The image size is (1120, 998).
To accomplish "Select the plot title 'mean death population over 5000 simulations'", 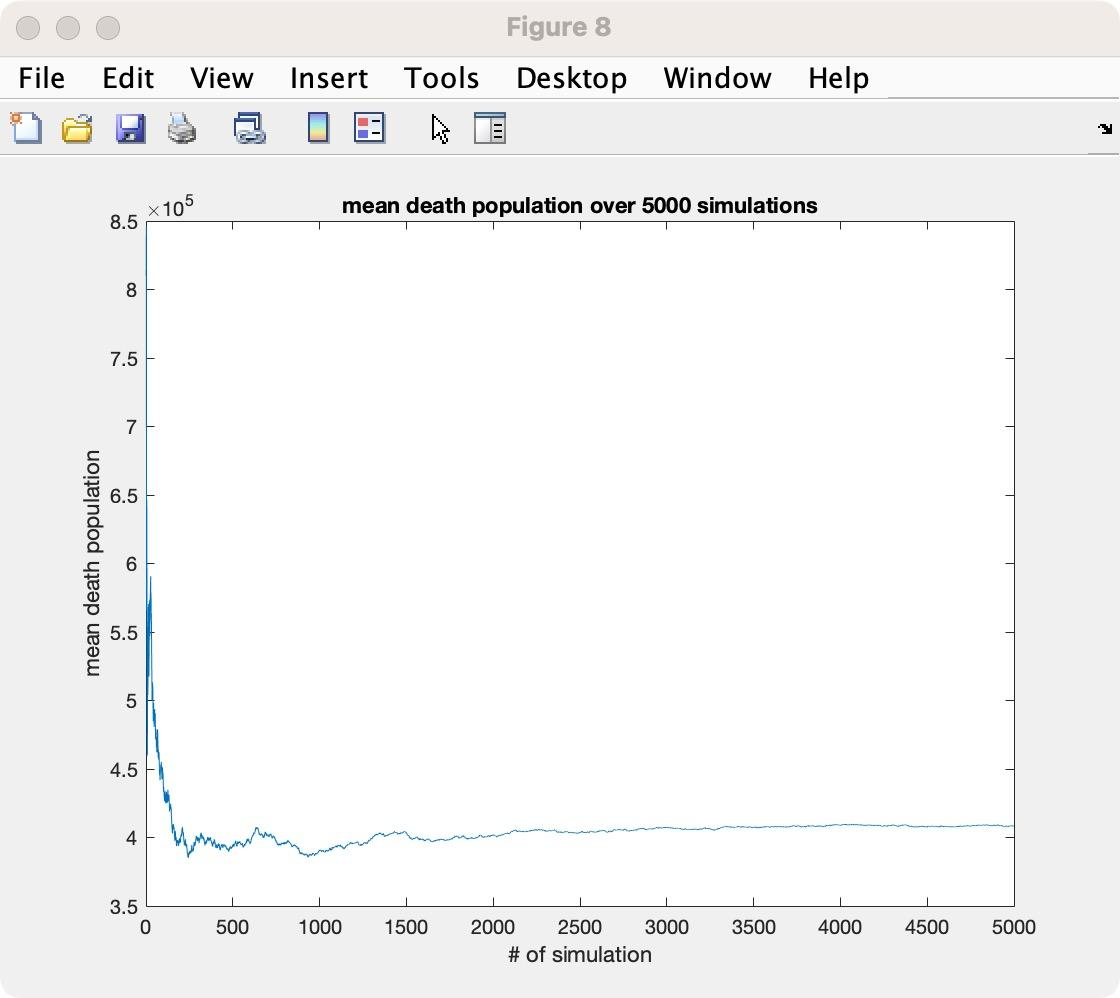I will [579, 206].
